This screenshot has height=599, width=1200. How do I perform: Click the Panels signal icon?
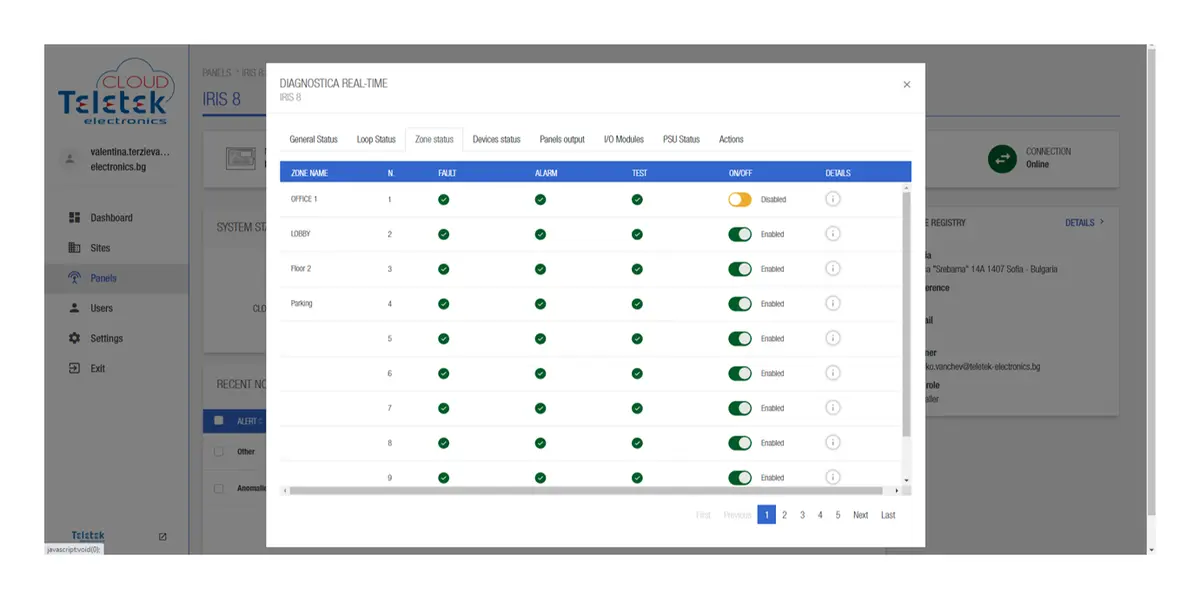74,278
